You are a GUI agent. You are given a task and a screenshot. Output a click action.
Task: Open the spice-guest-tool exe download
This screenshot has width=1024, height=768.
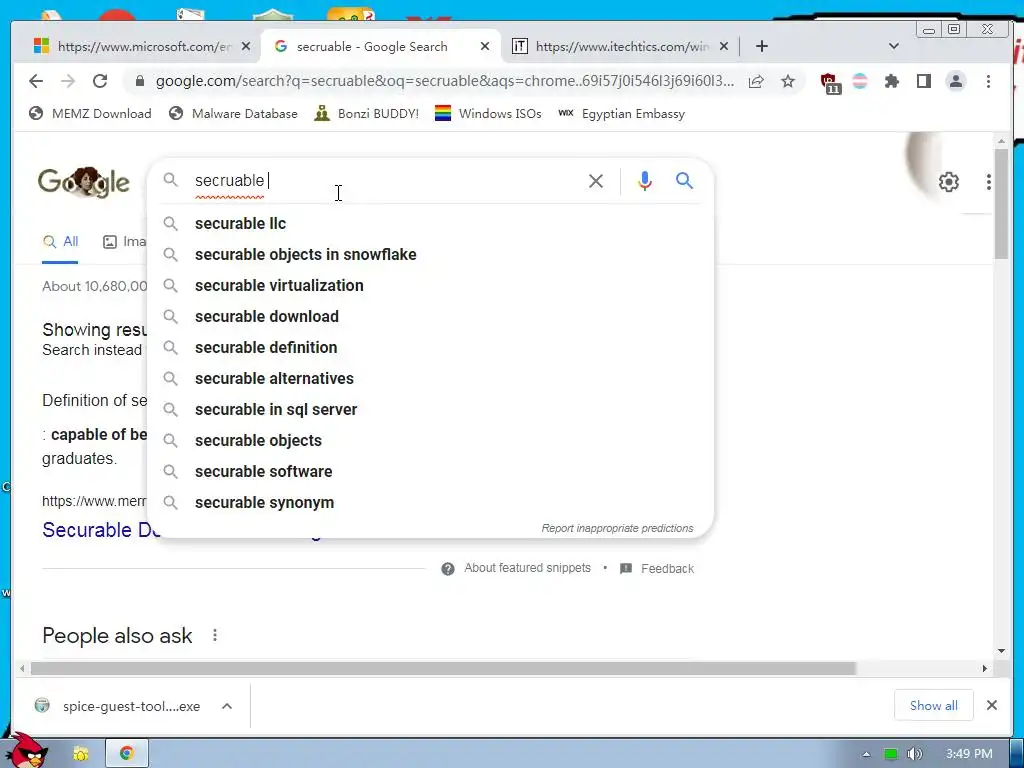pos(131,706)
